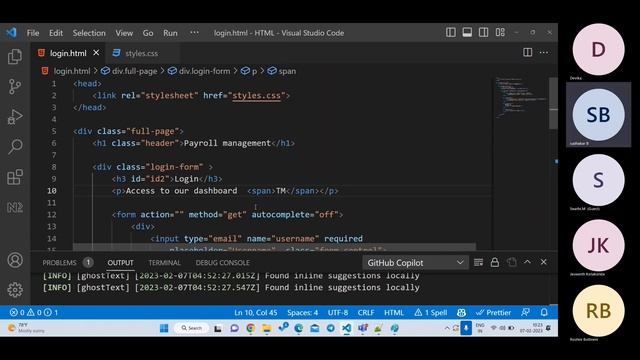Click the editor minimap
The width and height of the screenshot is (640, 360).
(x=520, y=98)
